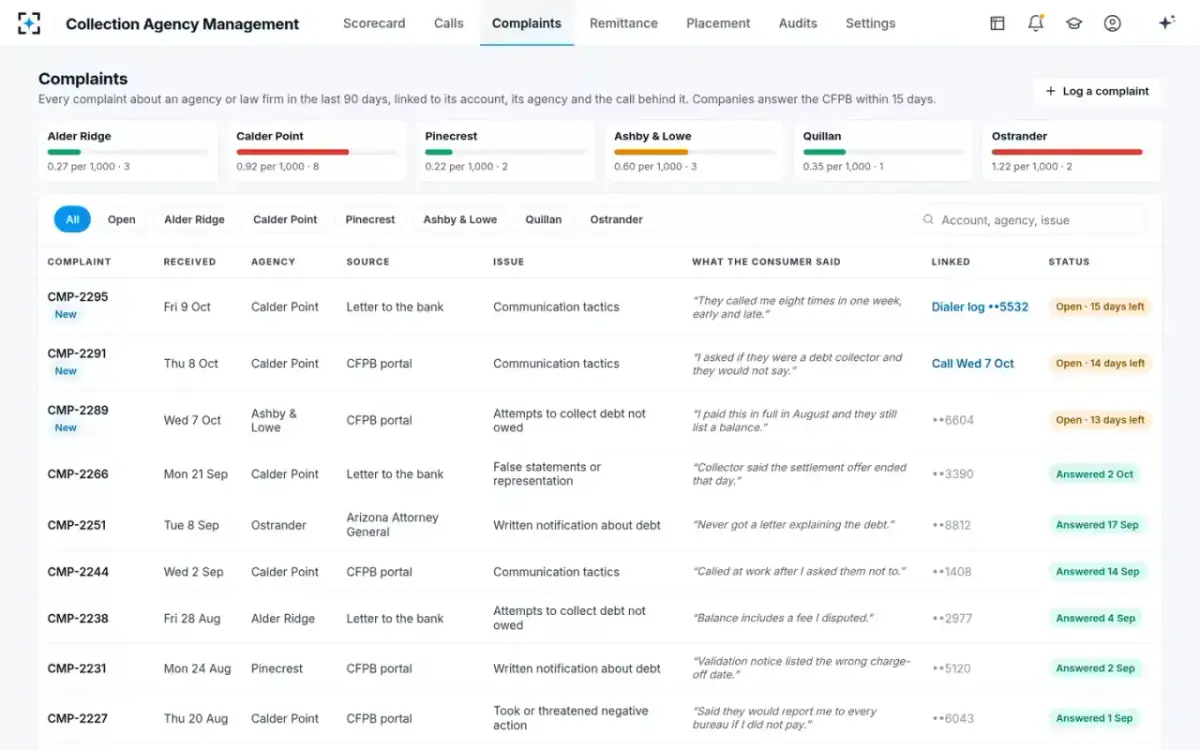
Task: Click the Account, agency, issue search field
Action: [1030, 220]
